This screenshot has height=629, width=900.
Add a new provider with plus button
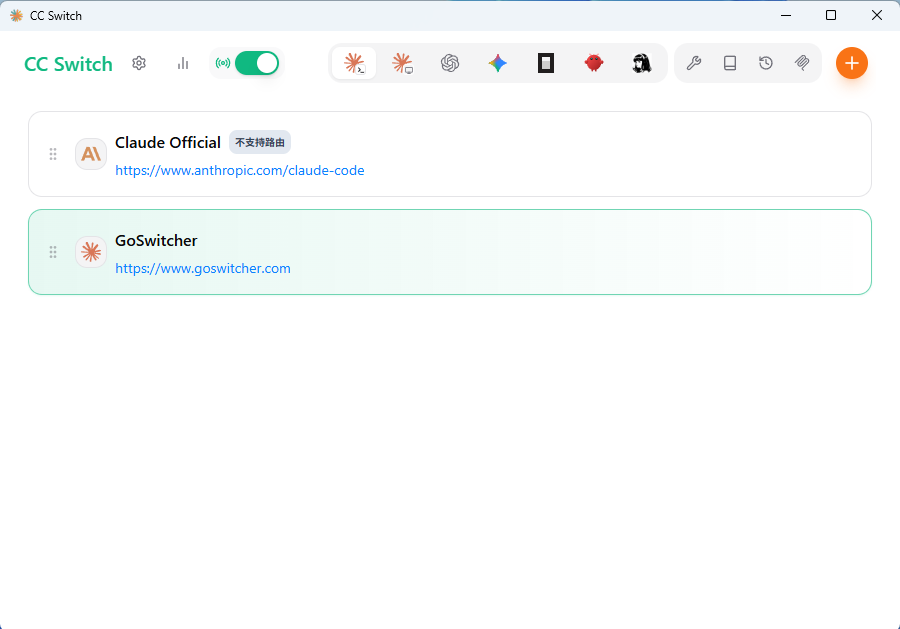pos(852,63)
